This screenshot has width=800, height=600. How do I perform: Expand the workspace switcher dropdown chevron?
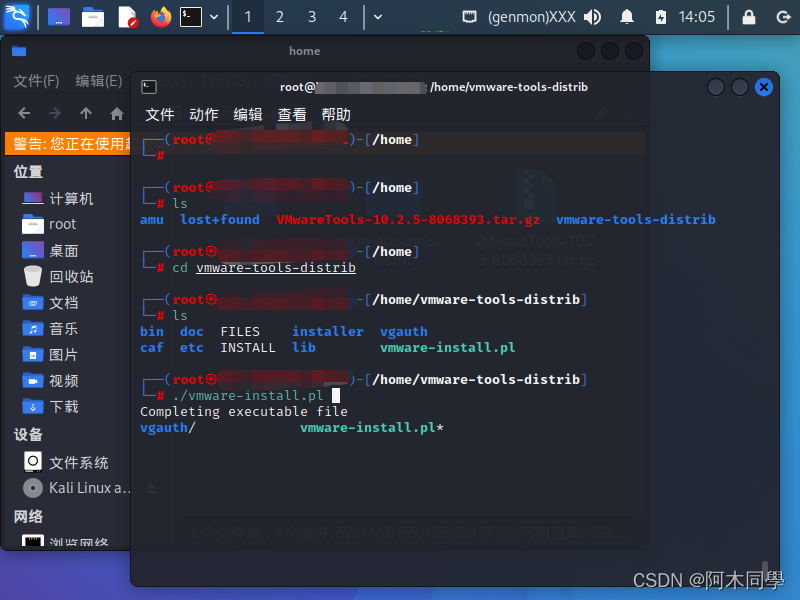pyautogui.click(x=378, y=17)
